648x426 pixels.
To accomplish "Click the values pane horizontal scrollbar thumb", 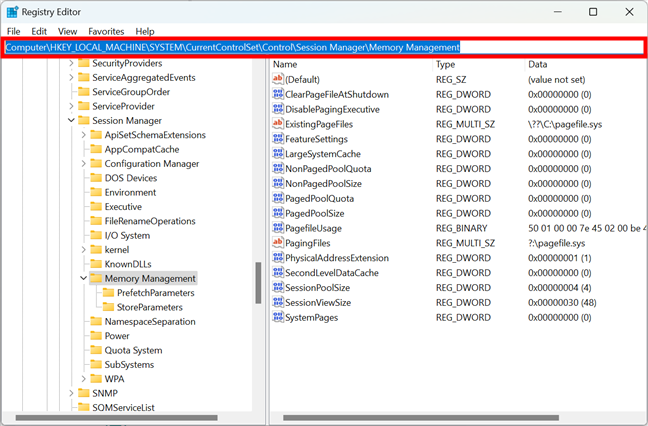I will [421, 418].
